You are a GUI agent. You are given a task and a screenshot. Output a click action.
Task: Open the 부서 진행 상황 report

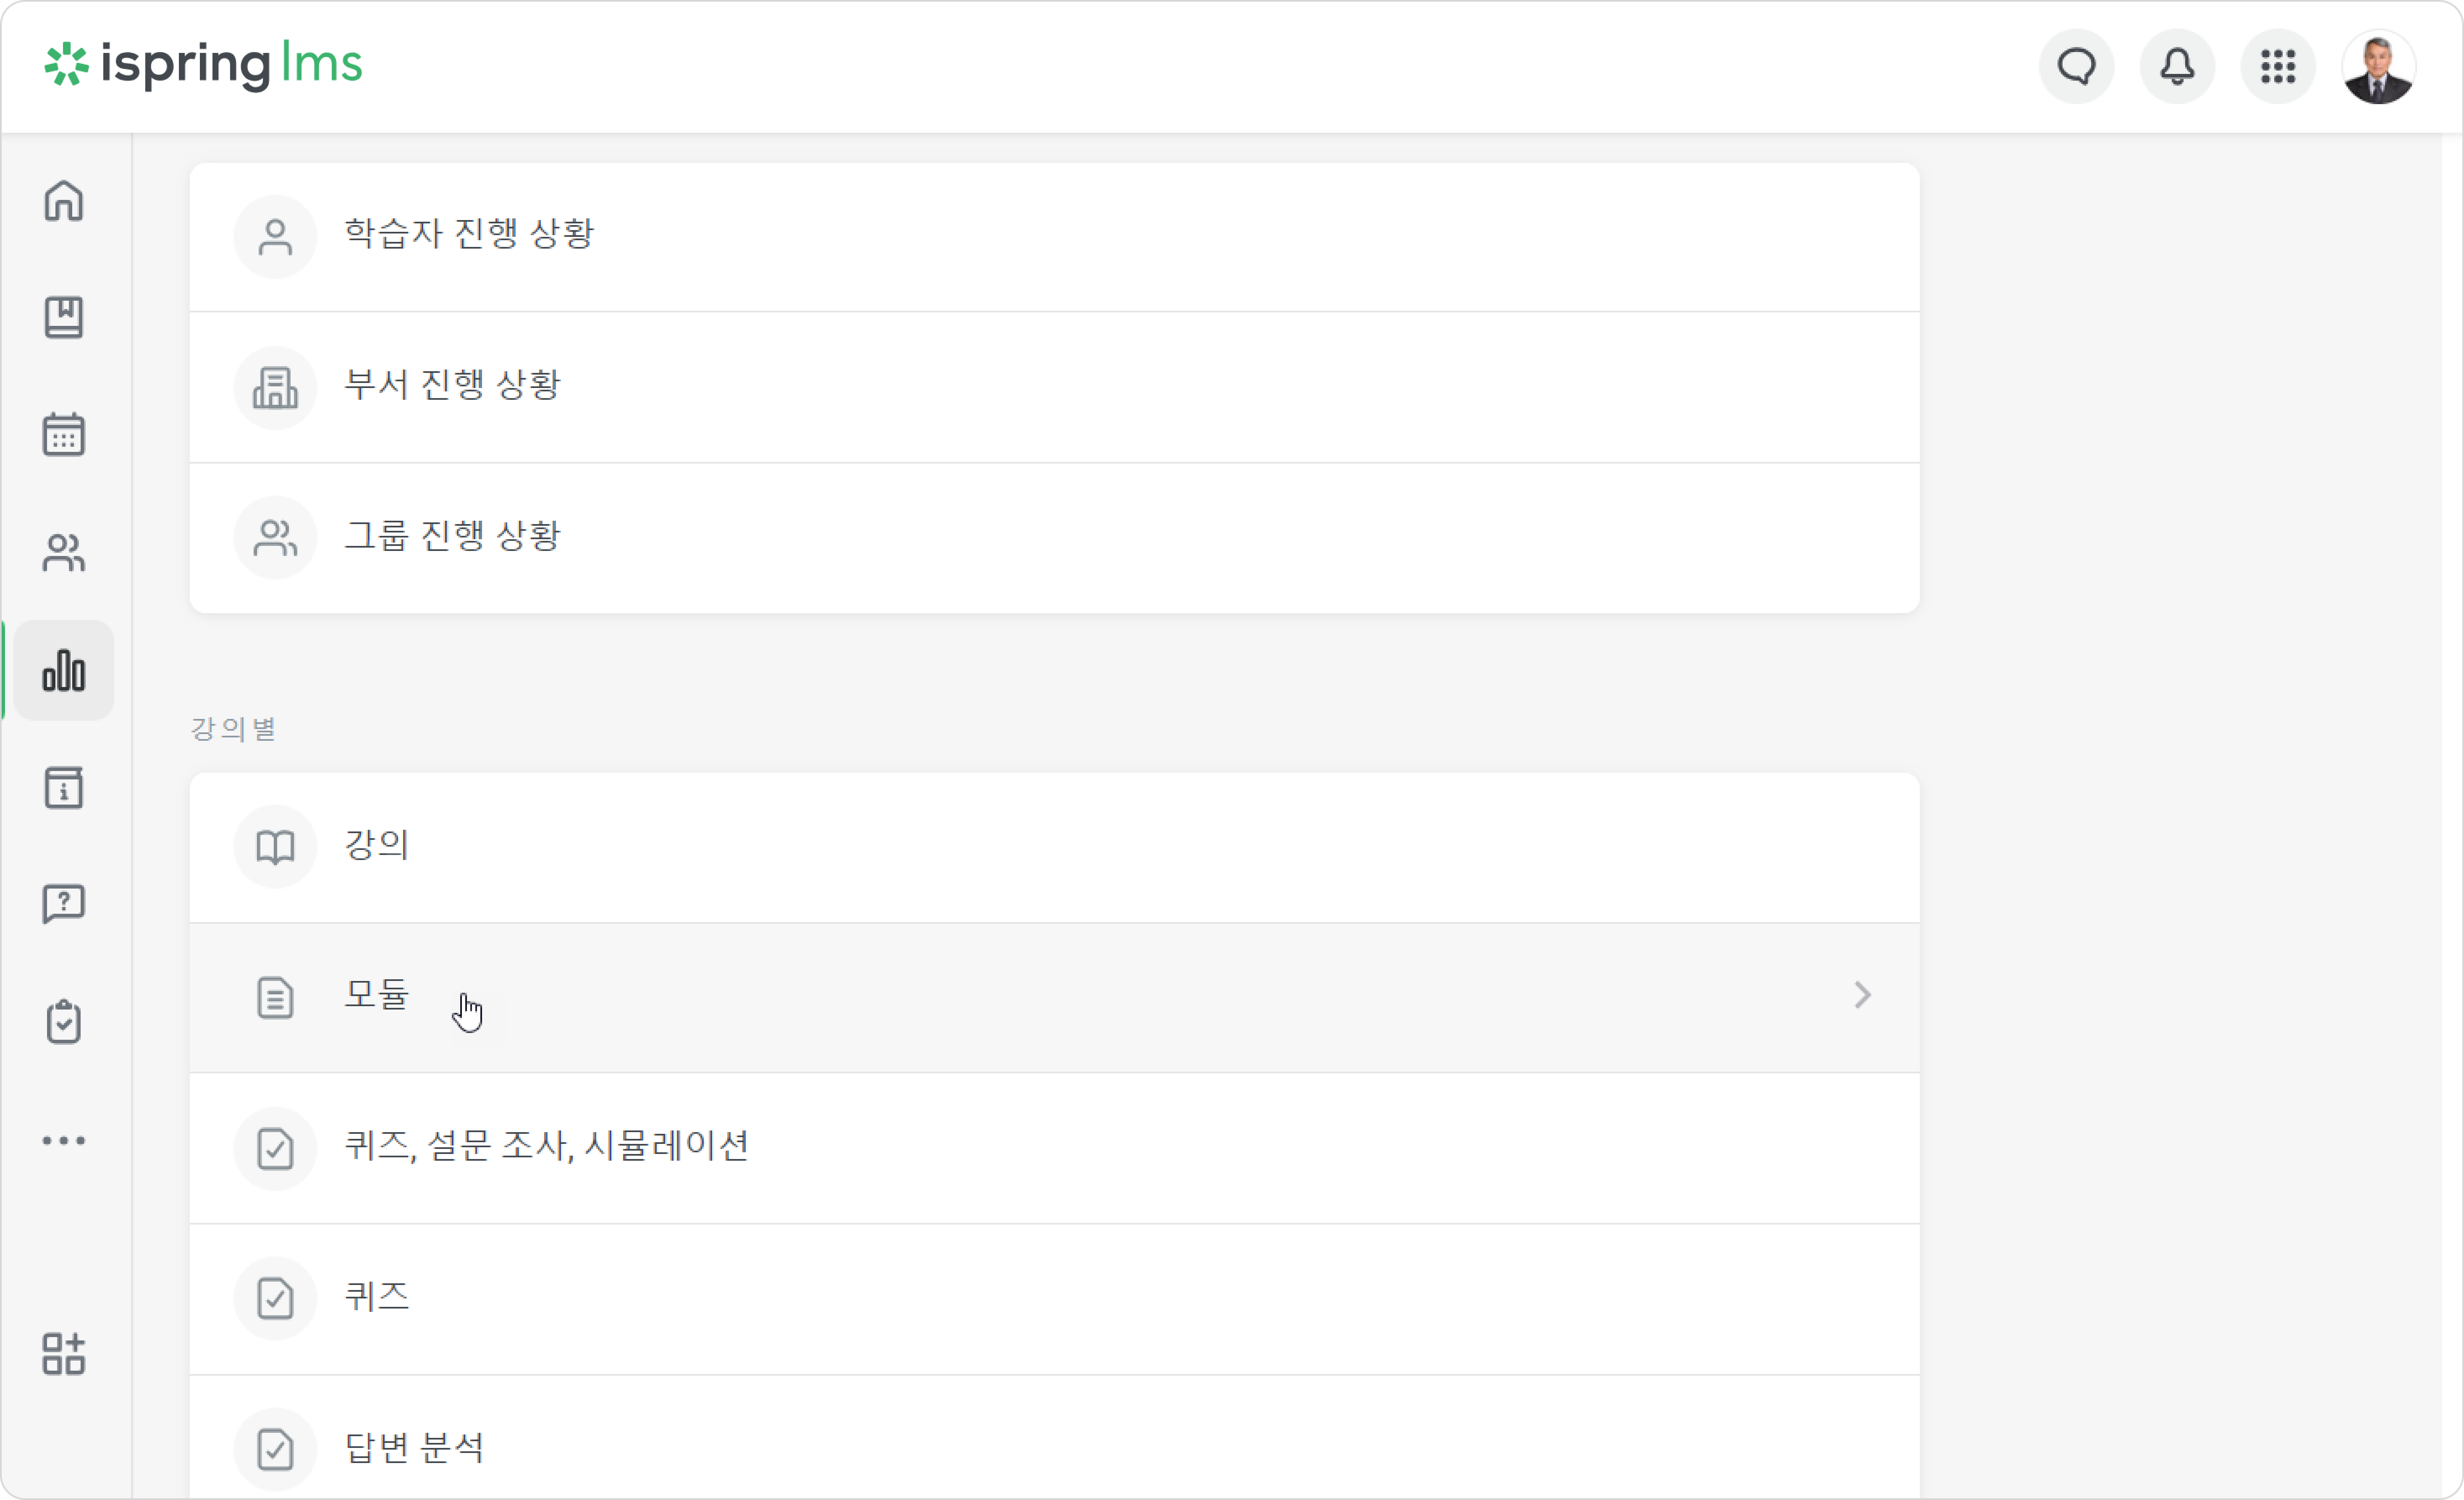[x=1054, y=388]
